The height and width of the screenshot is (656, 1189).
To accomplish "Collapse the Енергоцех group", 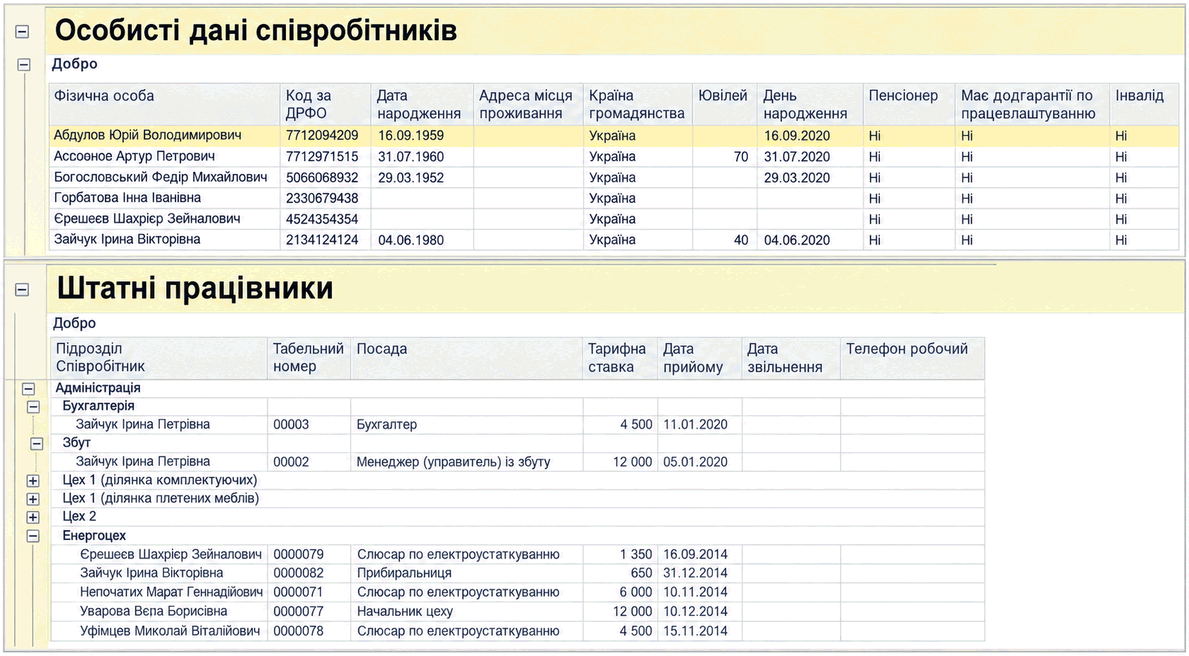I will [x=33, y=535].
